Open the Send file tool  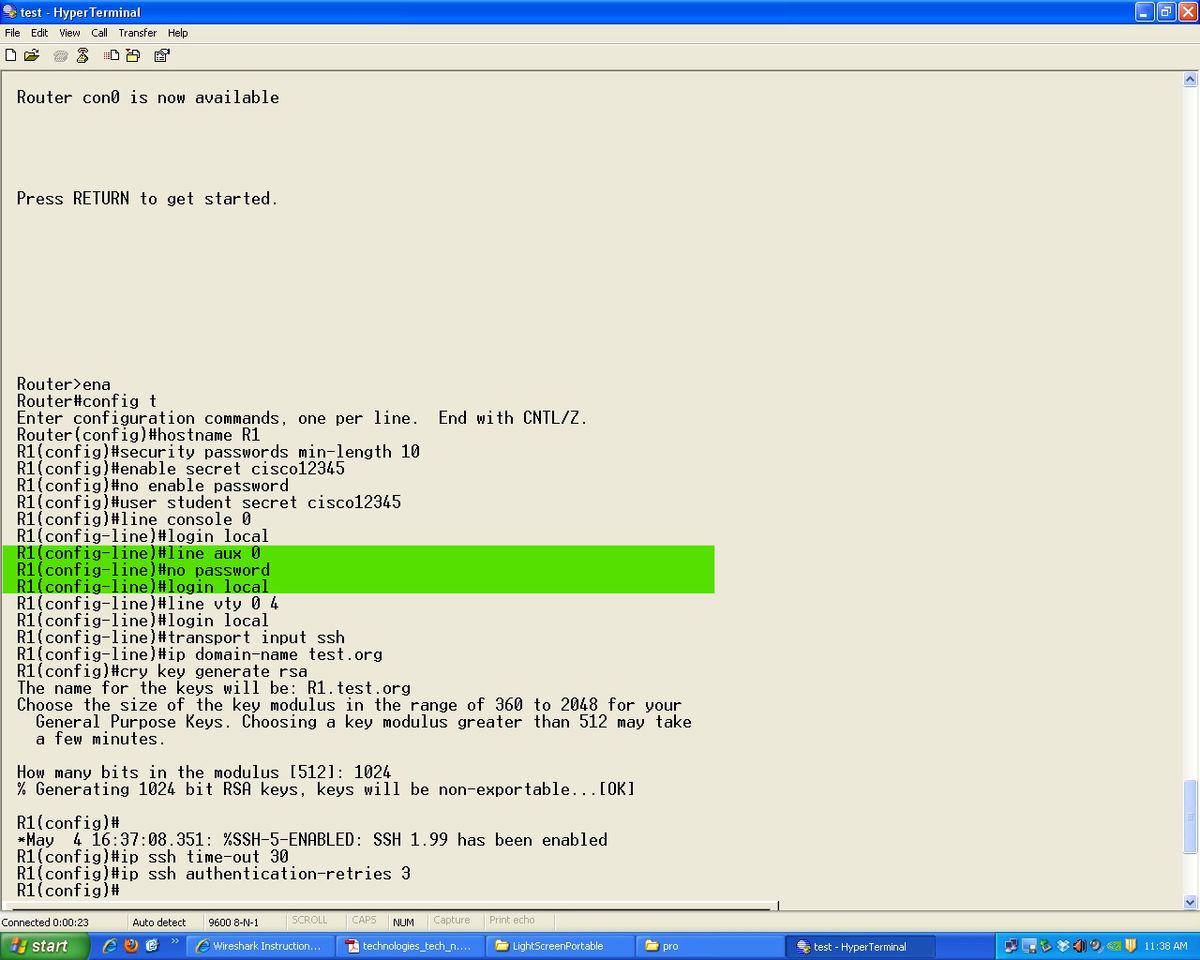click(x=110, y=55)
